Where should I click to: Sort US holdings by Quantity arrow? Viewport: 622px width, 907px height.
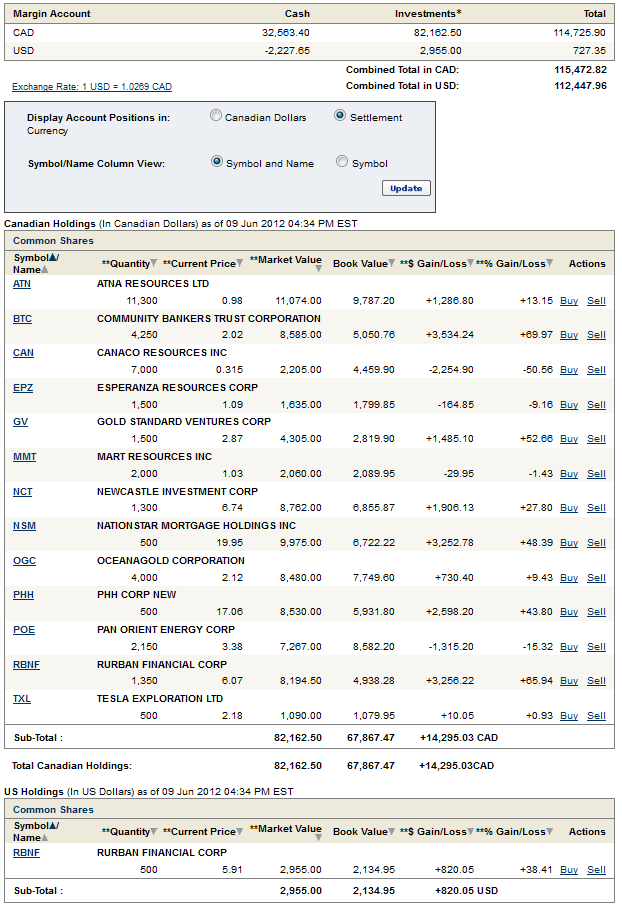[x=154, y=832]
